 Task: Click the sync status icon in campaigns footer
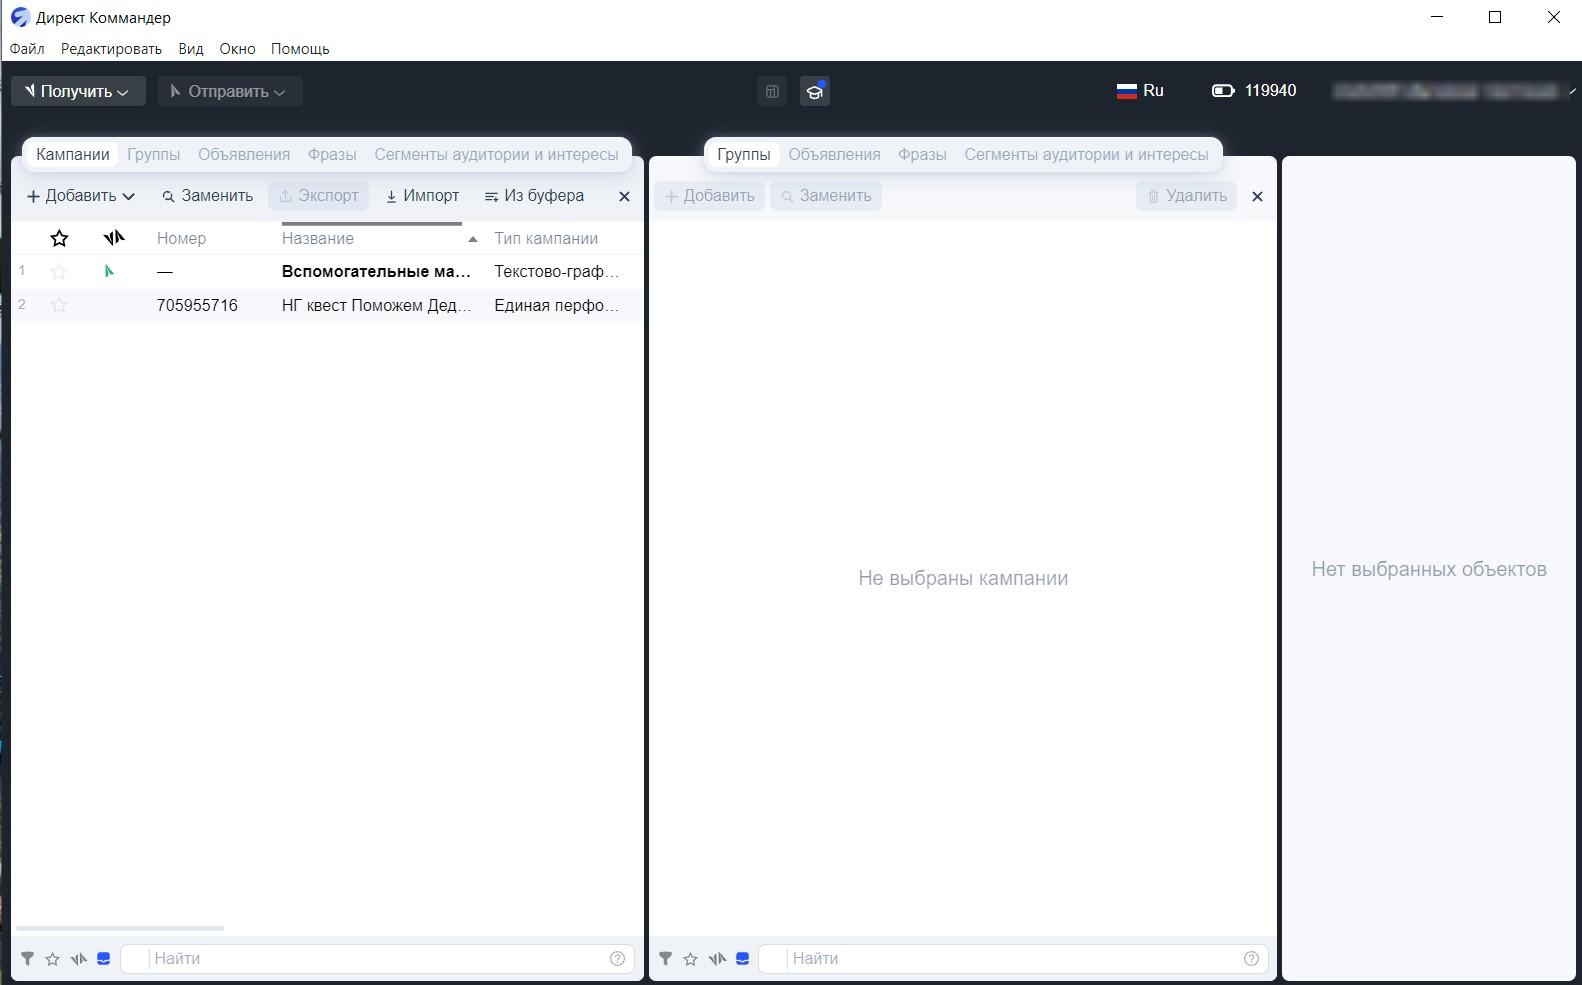click(78, 958)
